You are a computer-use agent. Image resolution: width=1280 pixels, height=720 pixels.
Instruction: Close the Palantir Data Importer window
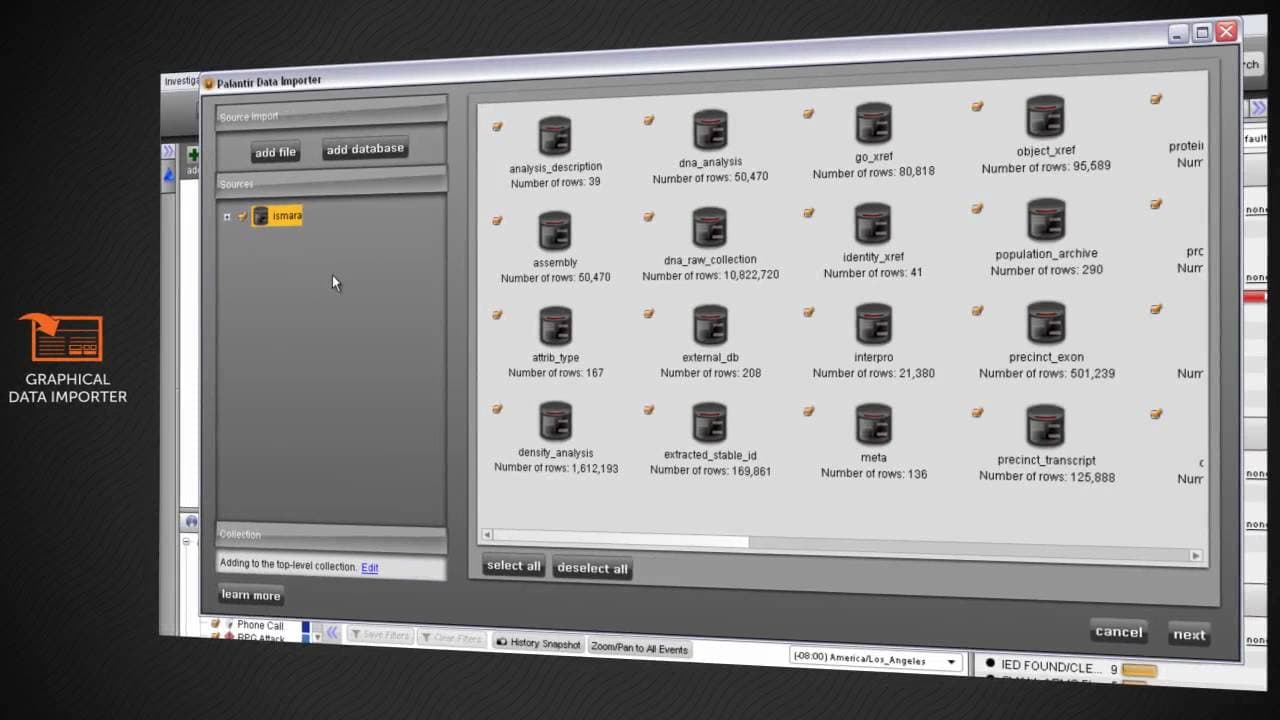(x=1226, y=31)
